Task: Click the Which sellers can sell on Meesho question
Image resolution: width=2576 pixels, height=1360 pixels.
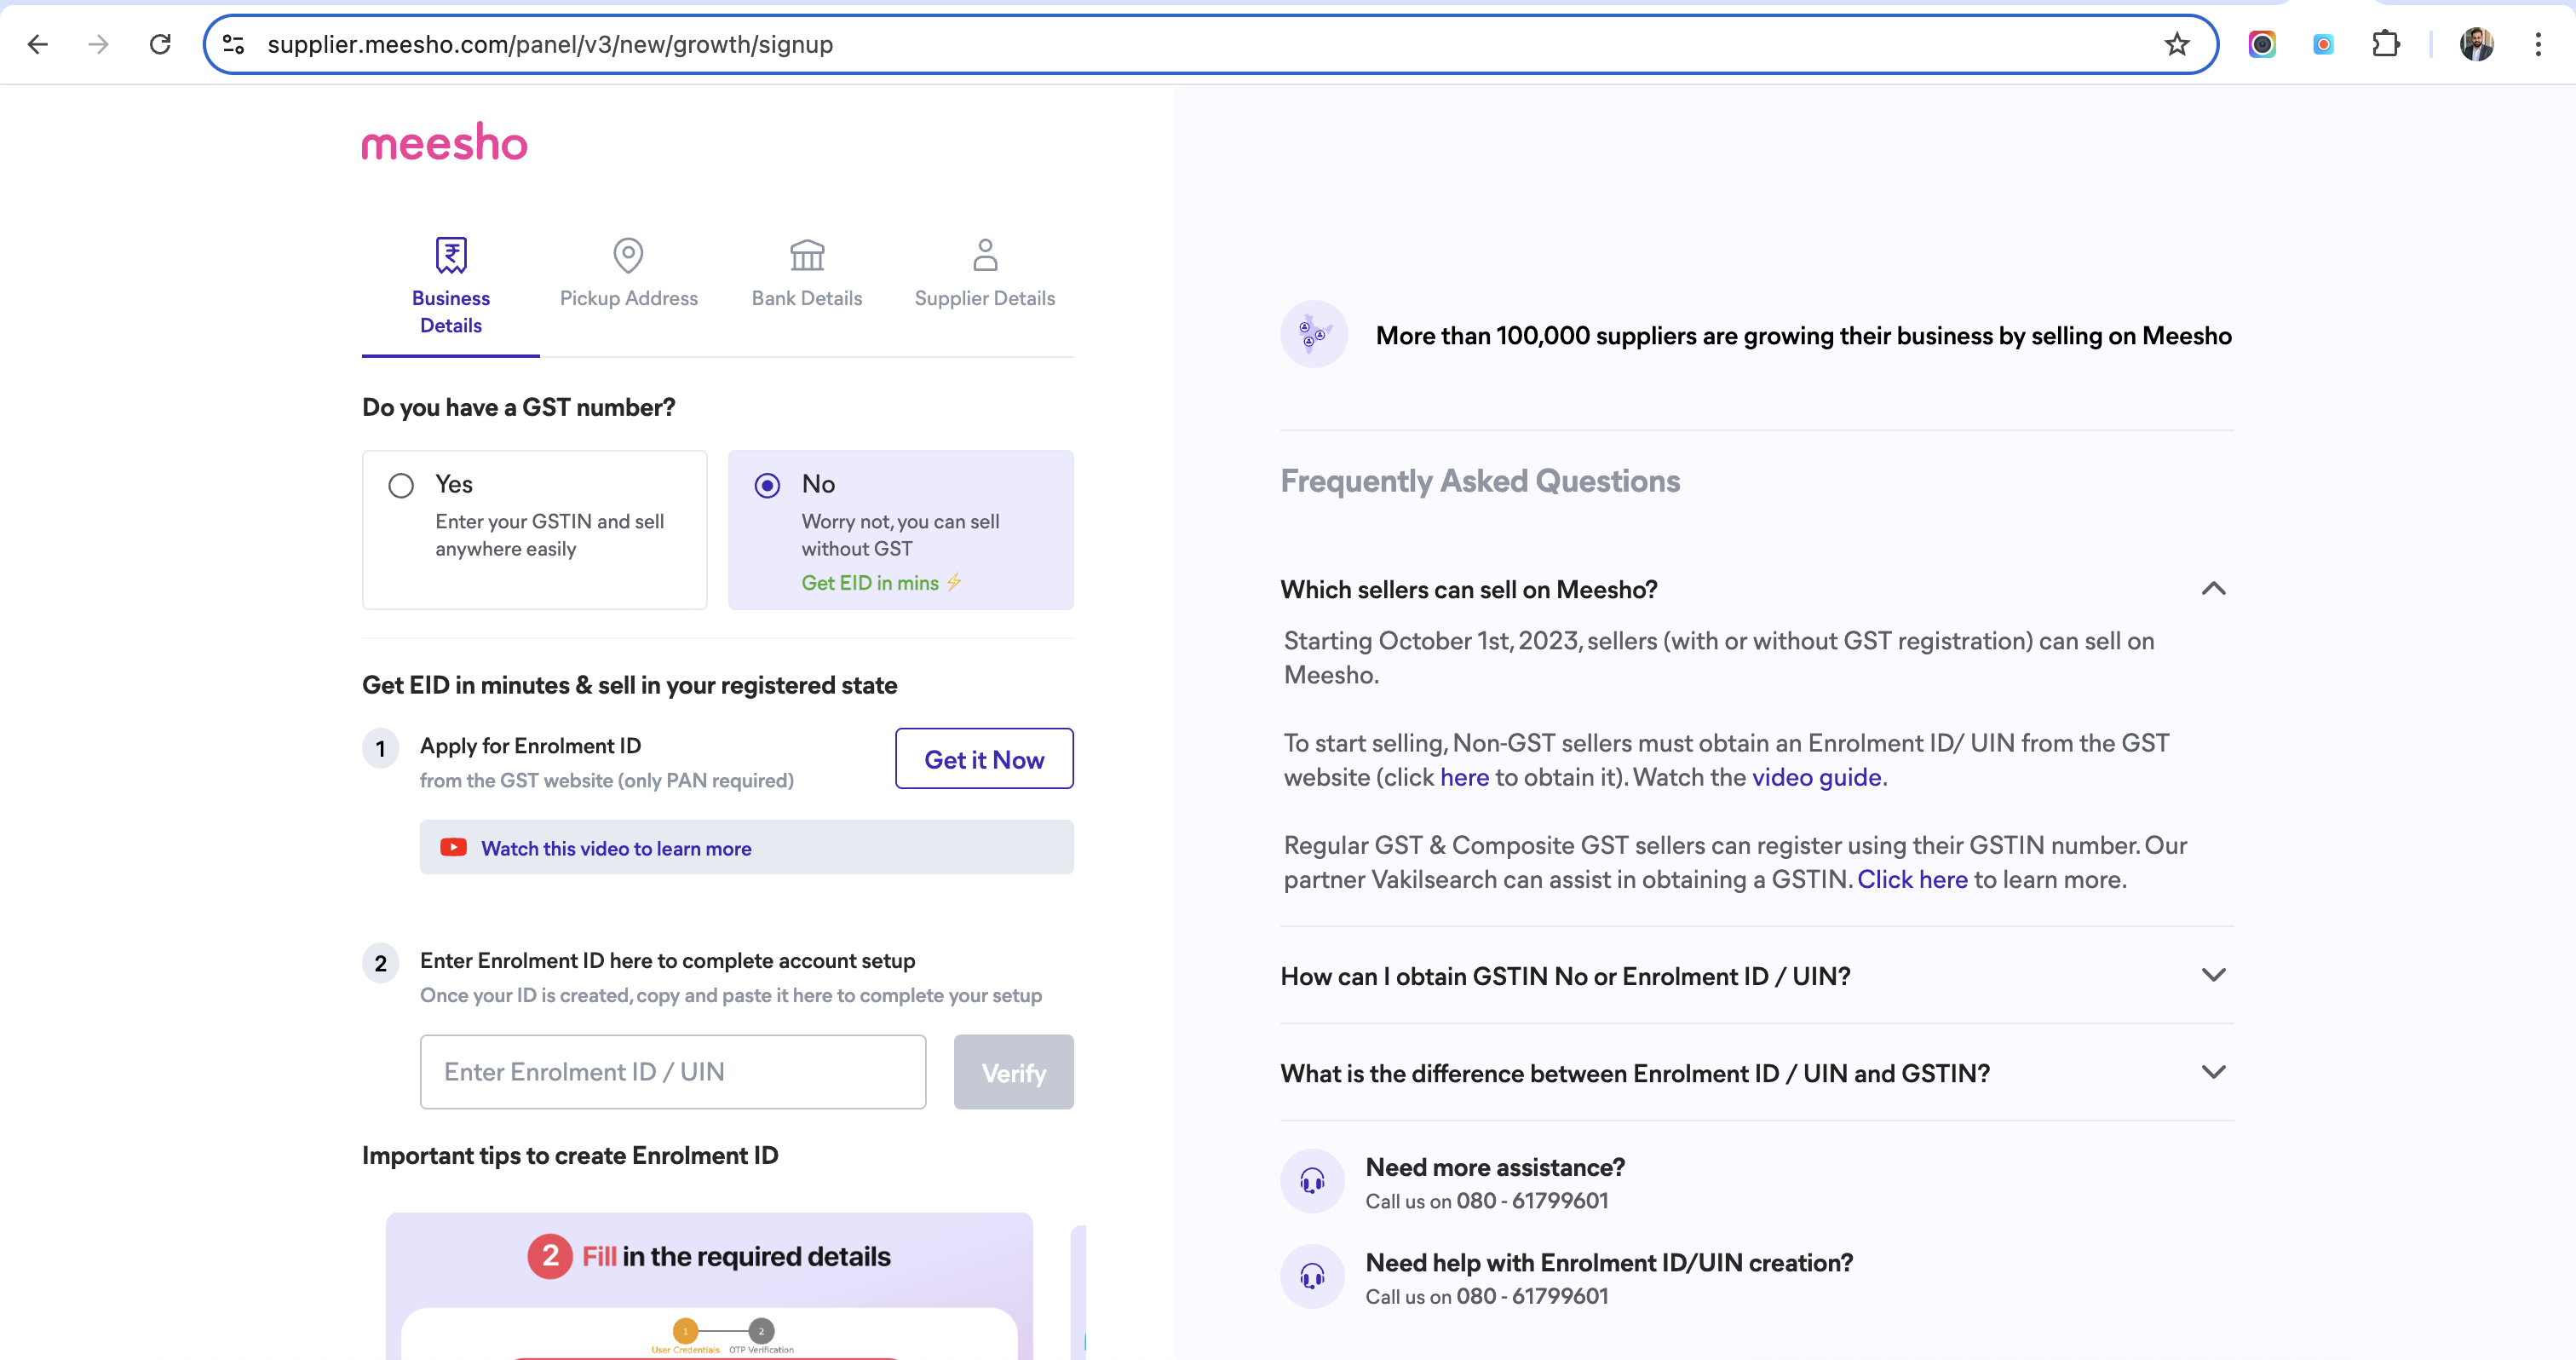Action: [x=1469, y=589]
